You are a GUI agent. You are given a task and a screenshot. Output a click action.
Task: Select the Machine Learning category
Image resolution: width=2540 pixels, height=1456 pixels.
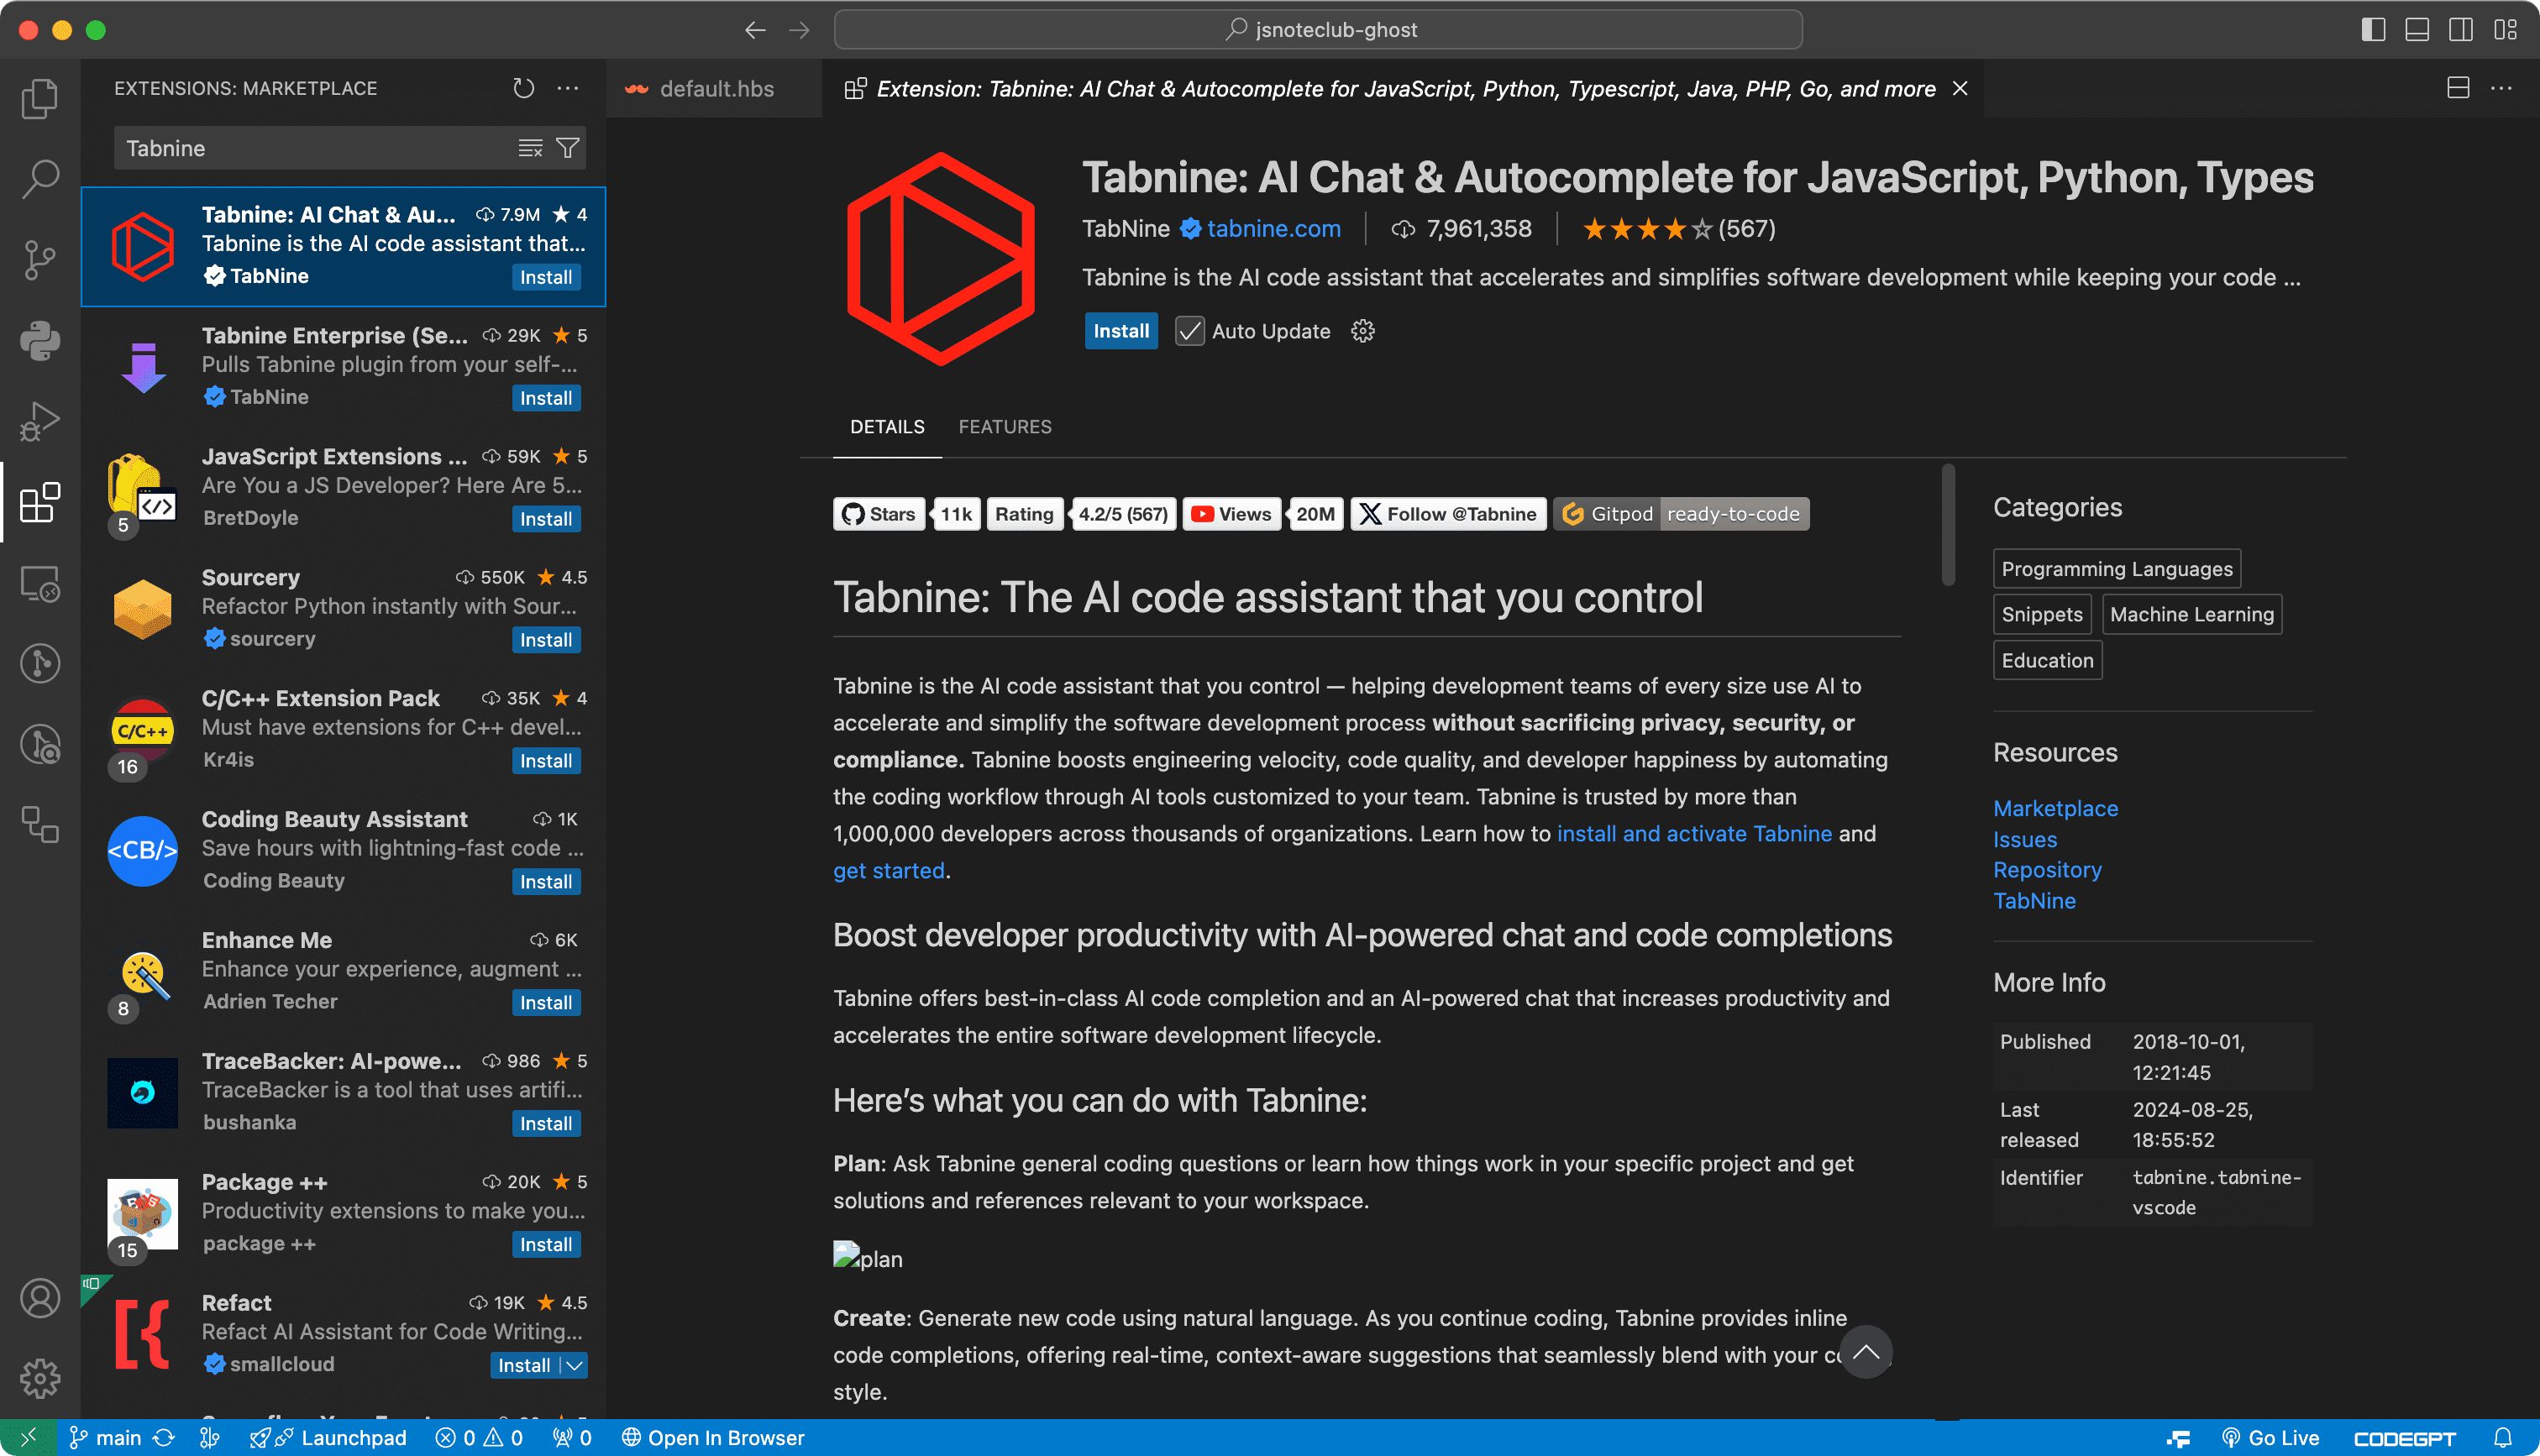pyautogui.click(x=2191, y=614)
